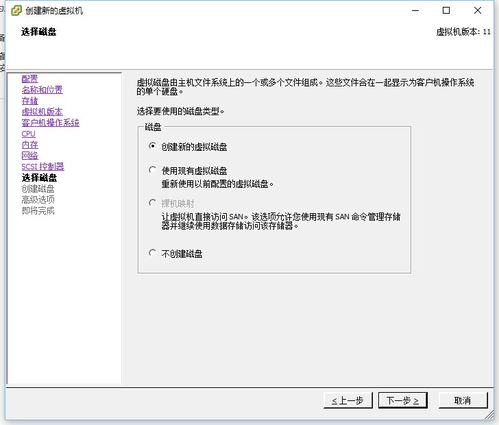Select 创建新的虚拟磁盘 radio button
Viewport: 499px width, 425px height.
(152, 146)
